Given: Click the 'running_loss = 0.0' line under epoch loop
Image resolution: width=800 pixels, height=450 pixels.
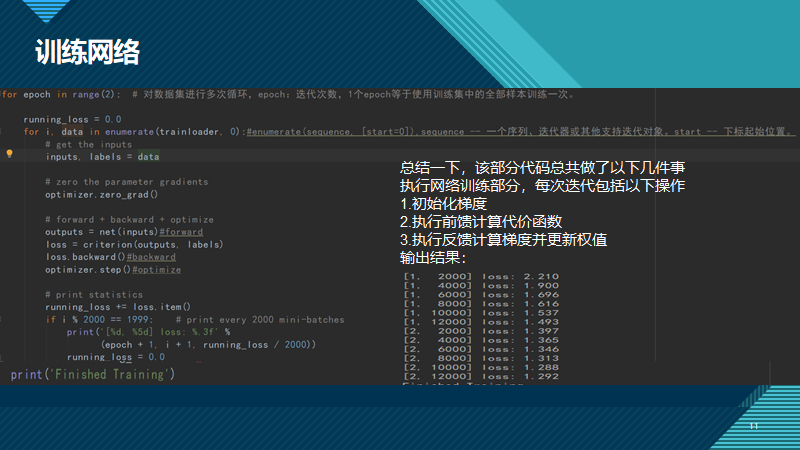Looking at the screenshot, I should point(72,119).
